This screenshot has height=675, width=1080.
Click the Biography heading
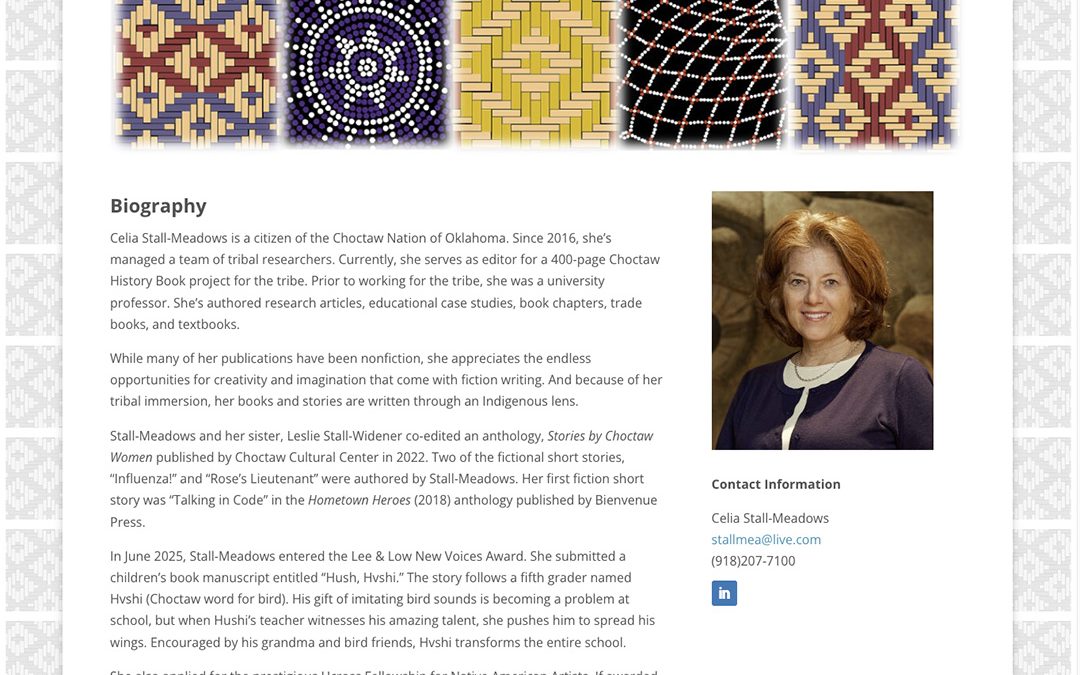pos(158,206)
